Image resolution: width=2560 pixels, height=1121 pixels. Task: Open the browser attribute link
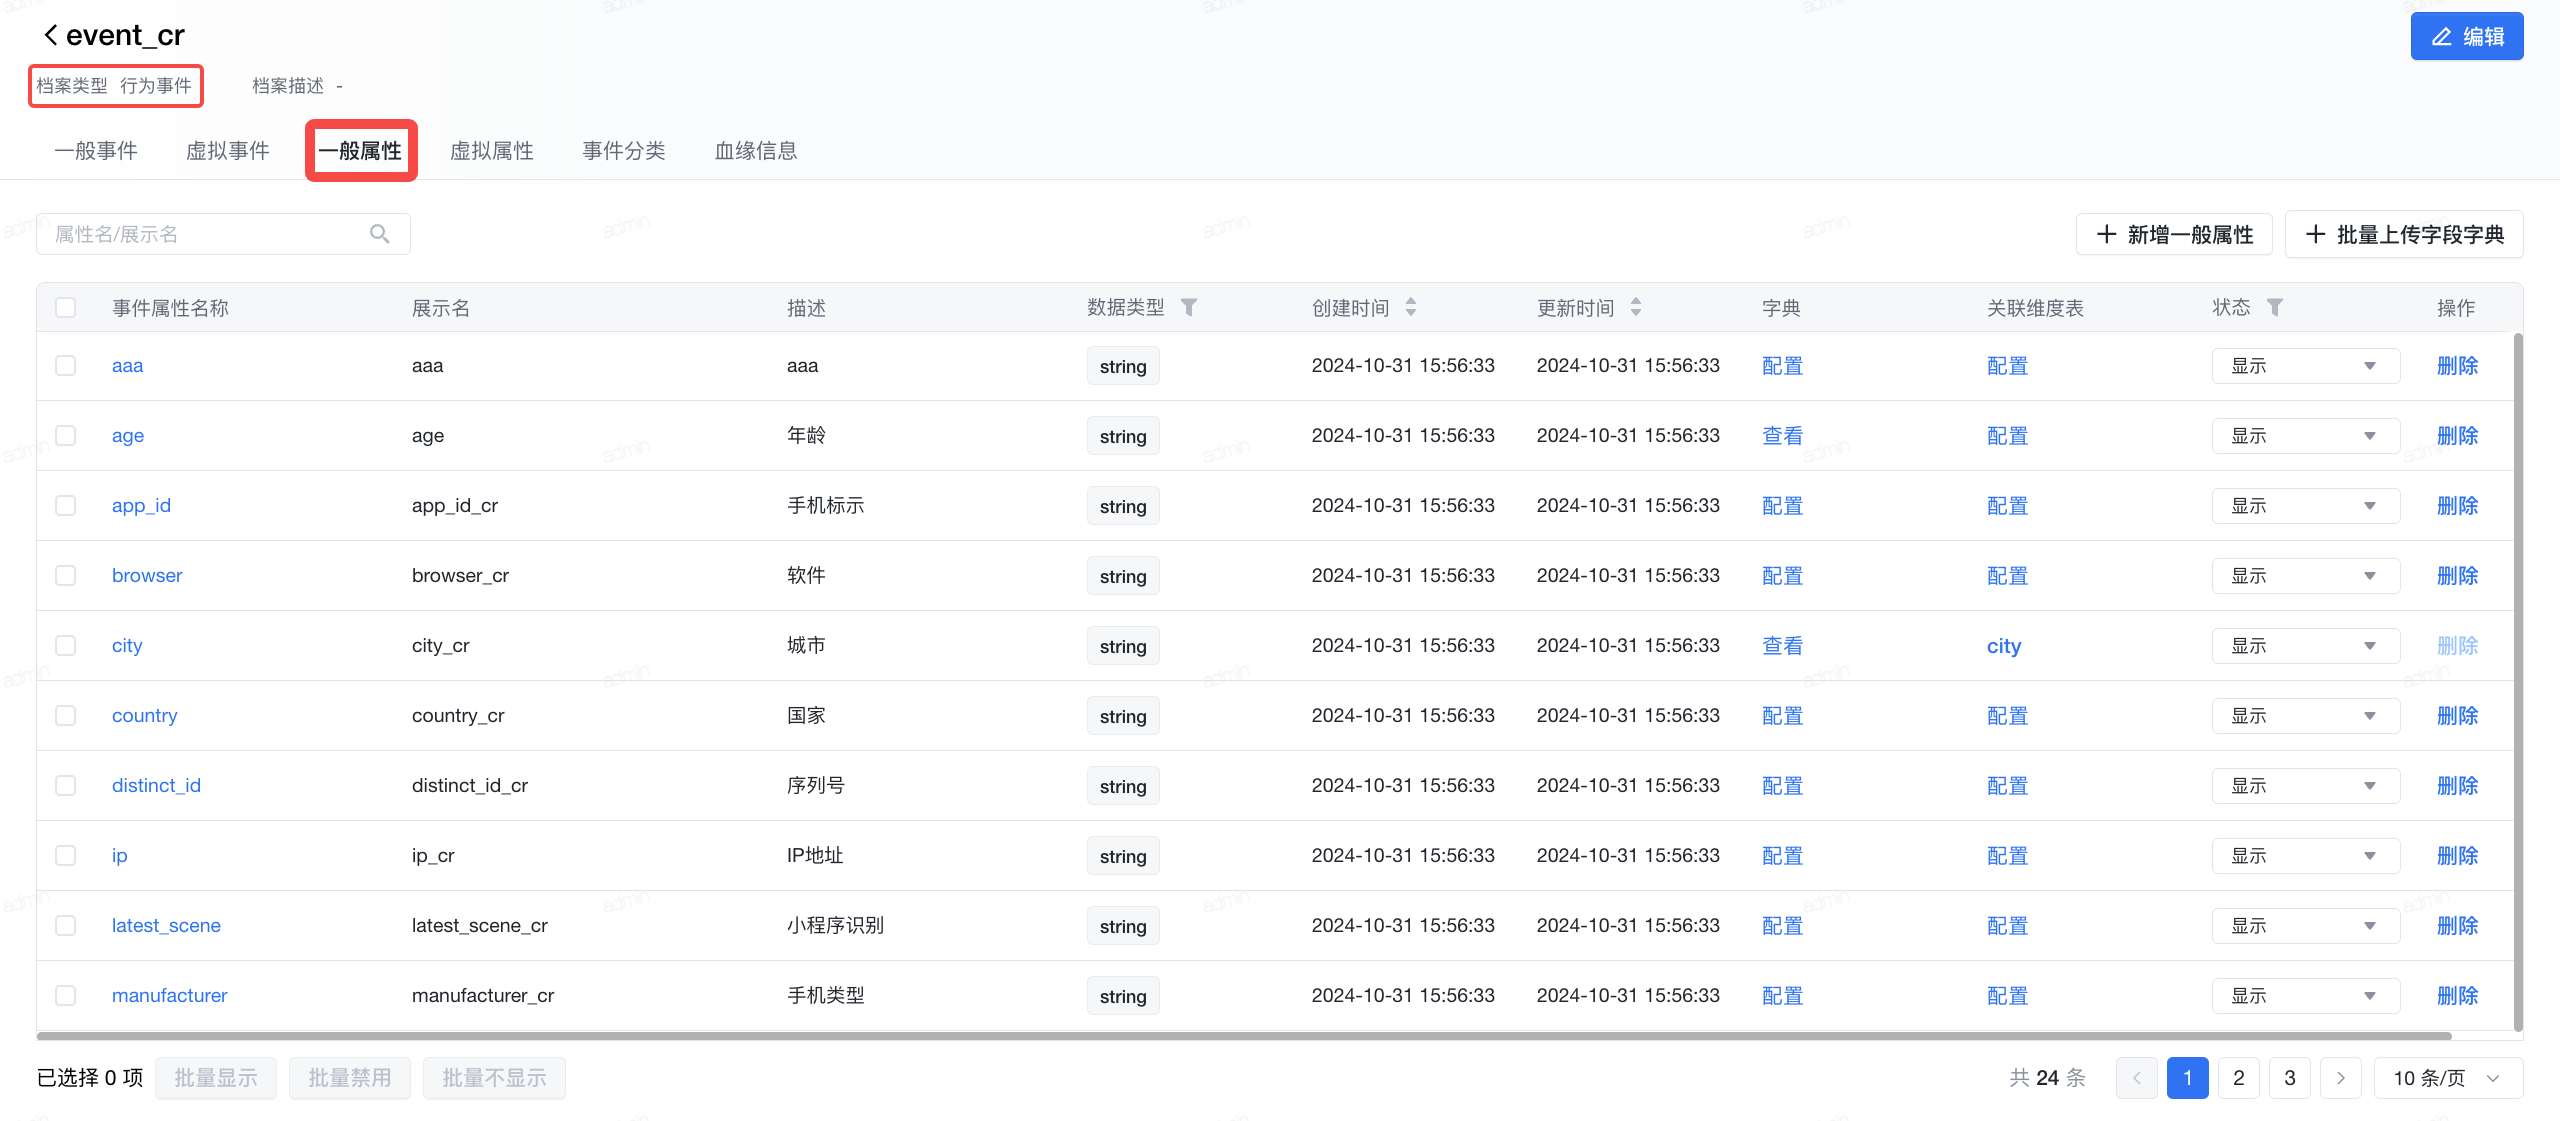[147, 575]
